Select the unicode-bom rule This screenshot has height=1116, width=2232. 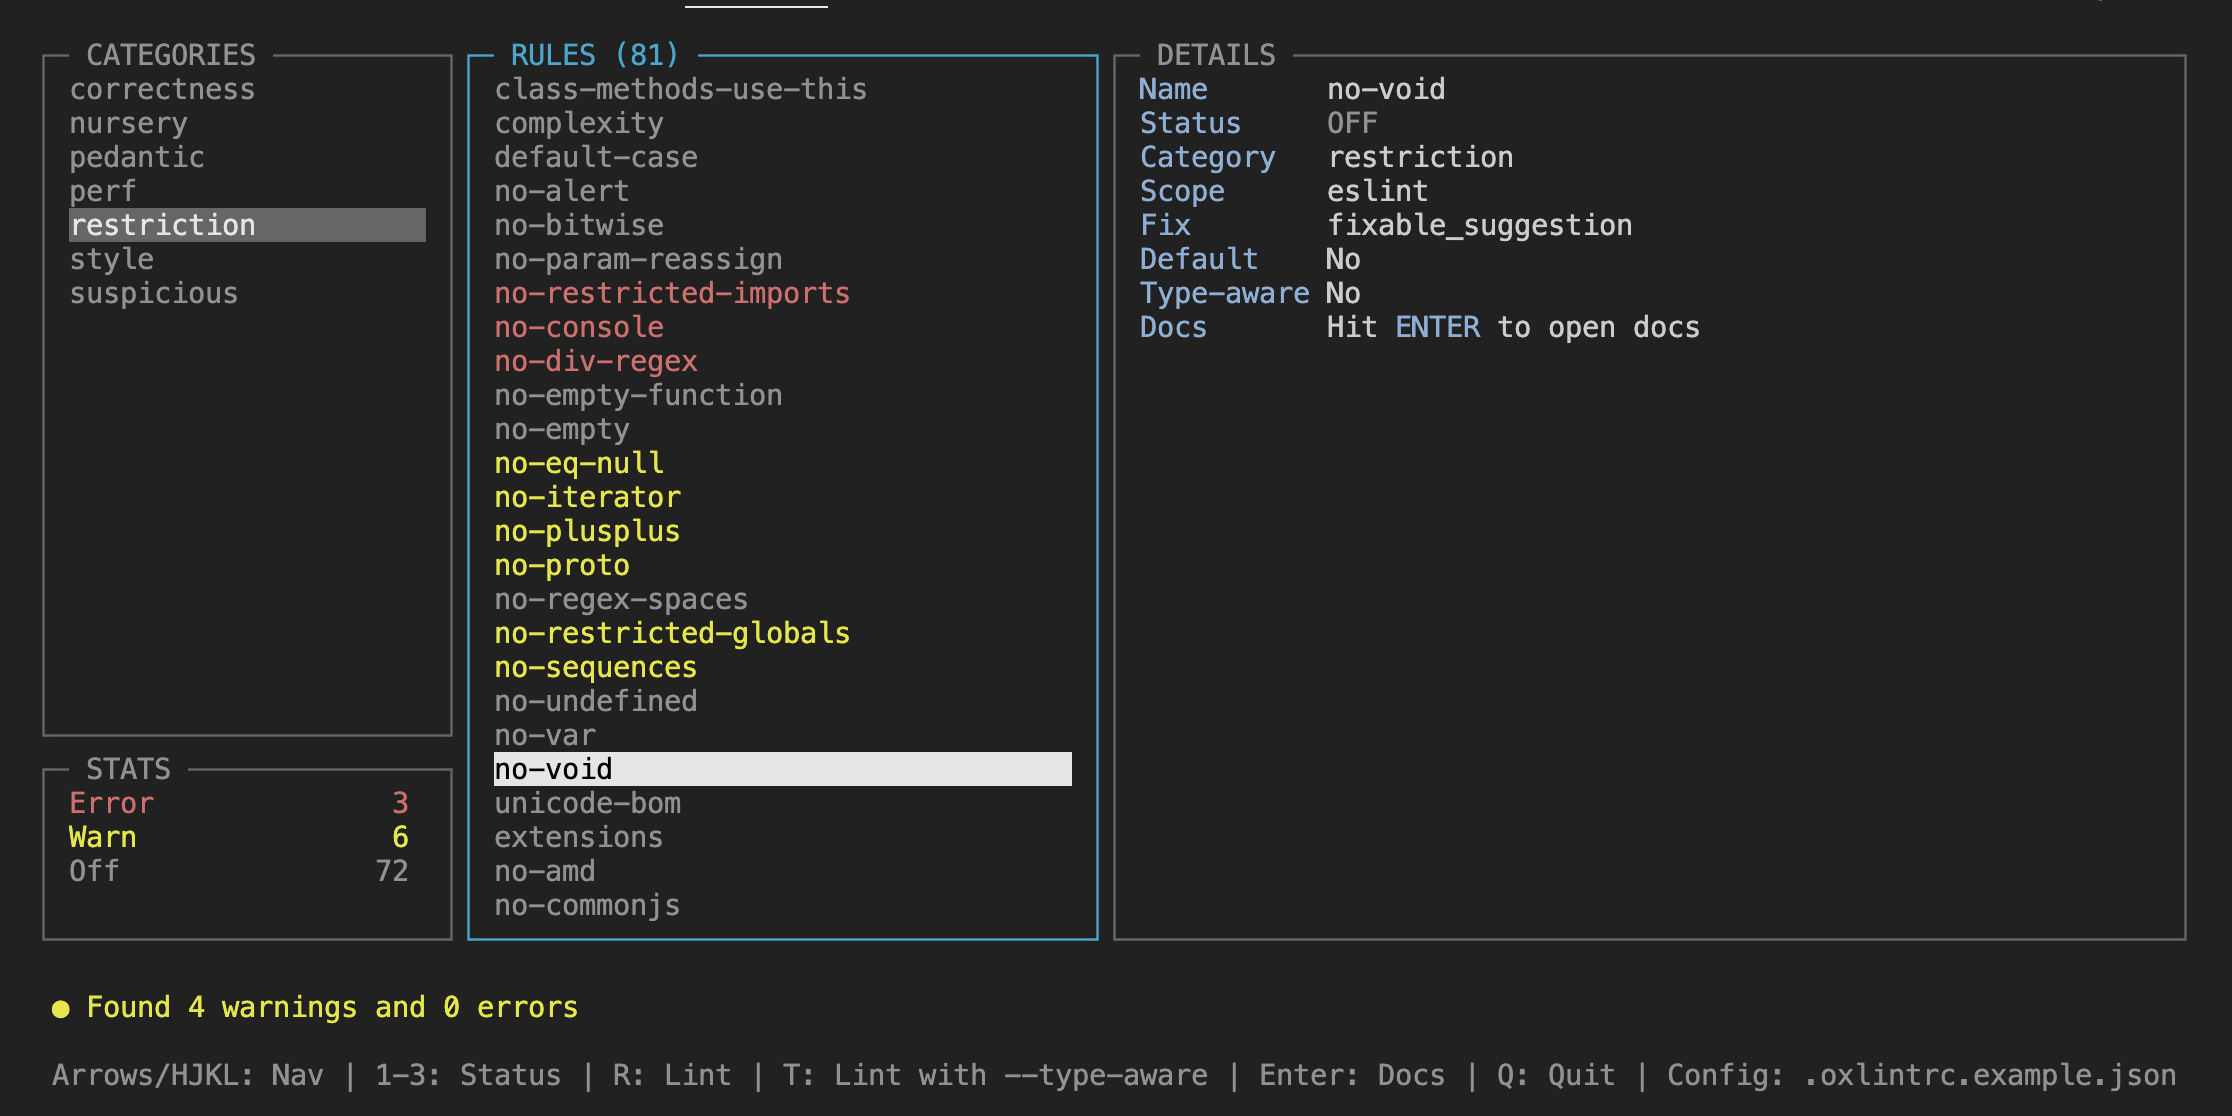587,803
